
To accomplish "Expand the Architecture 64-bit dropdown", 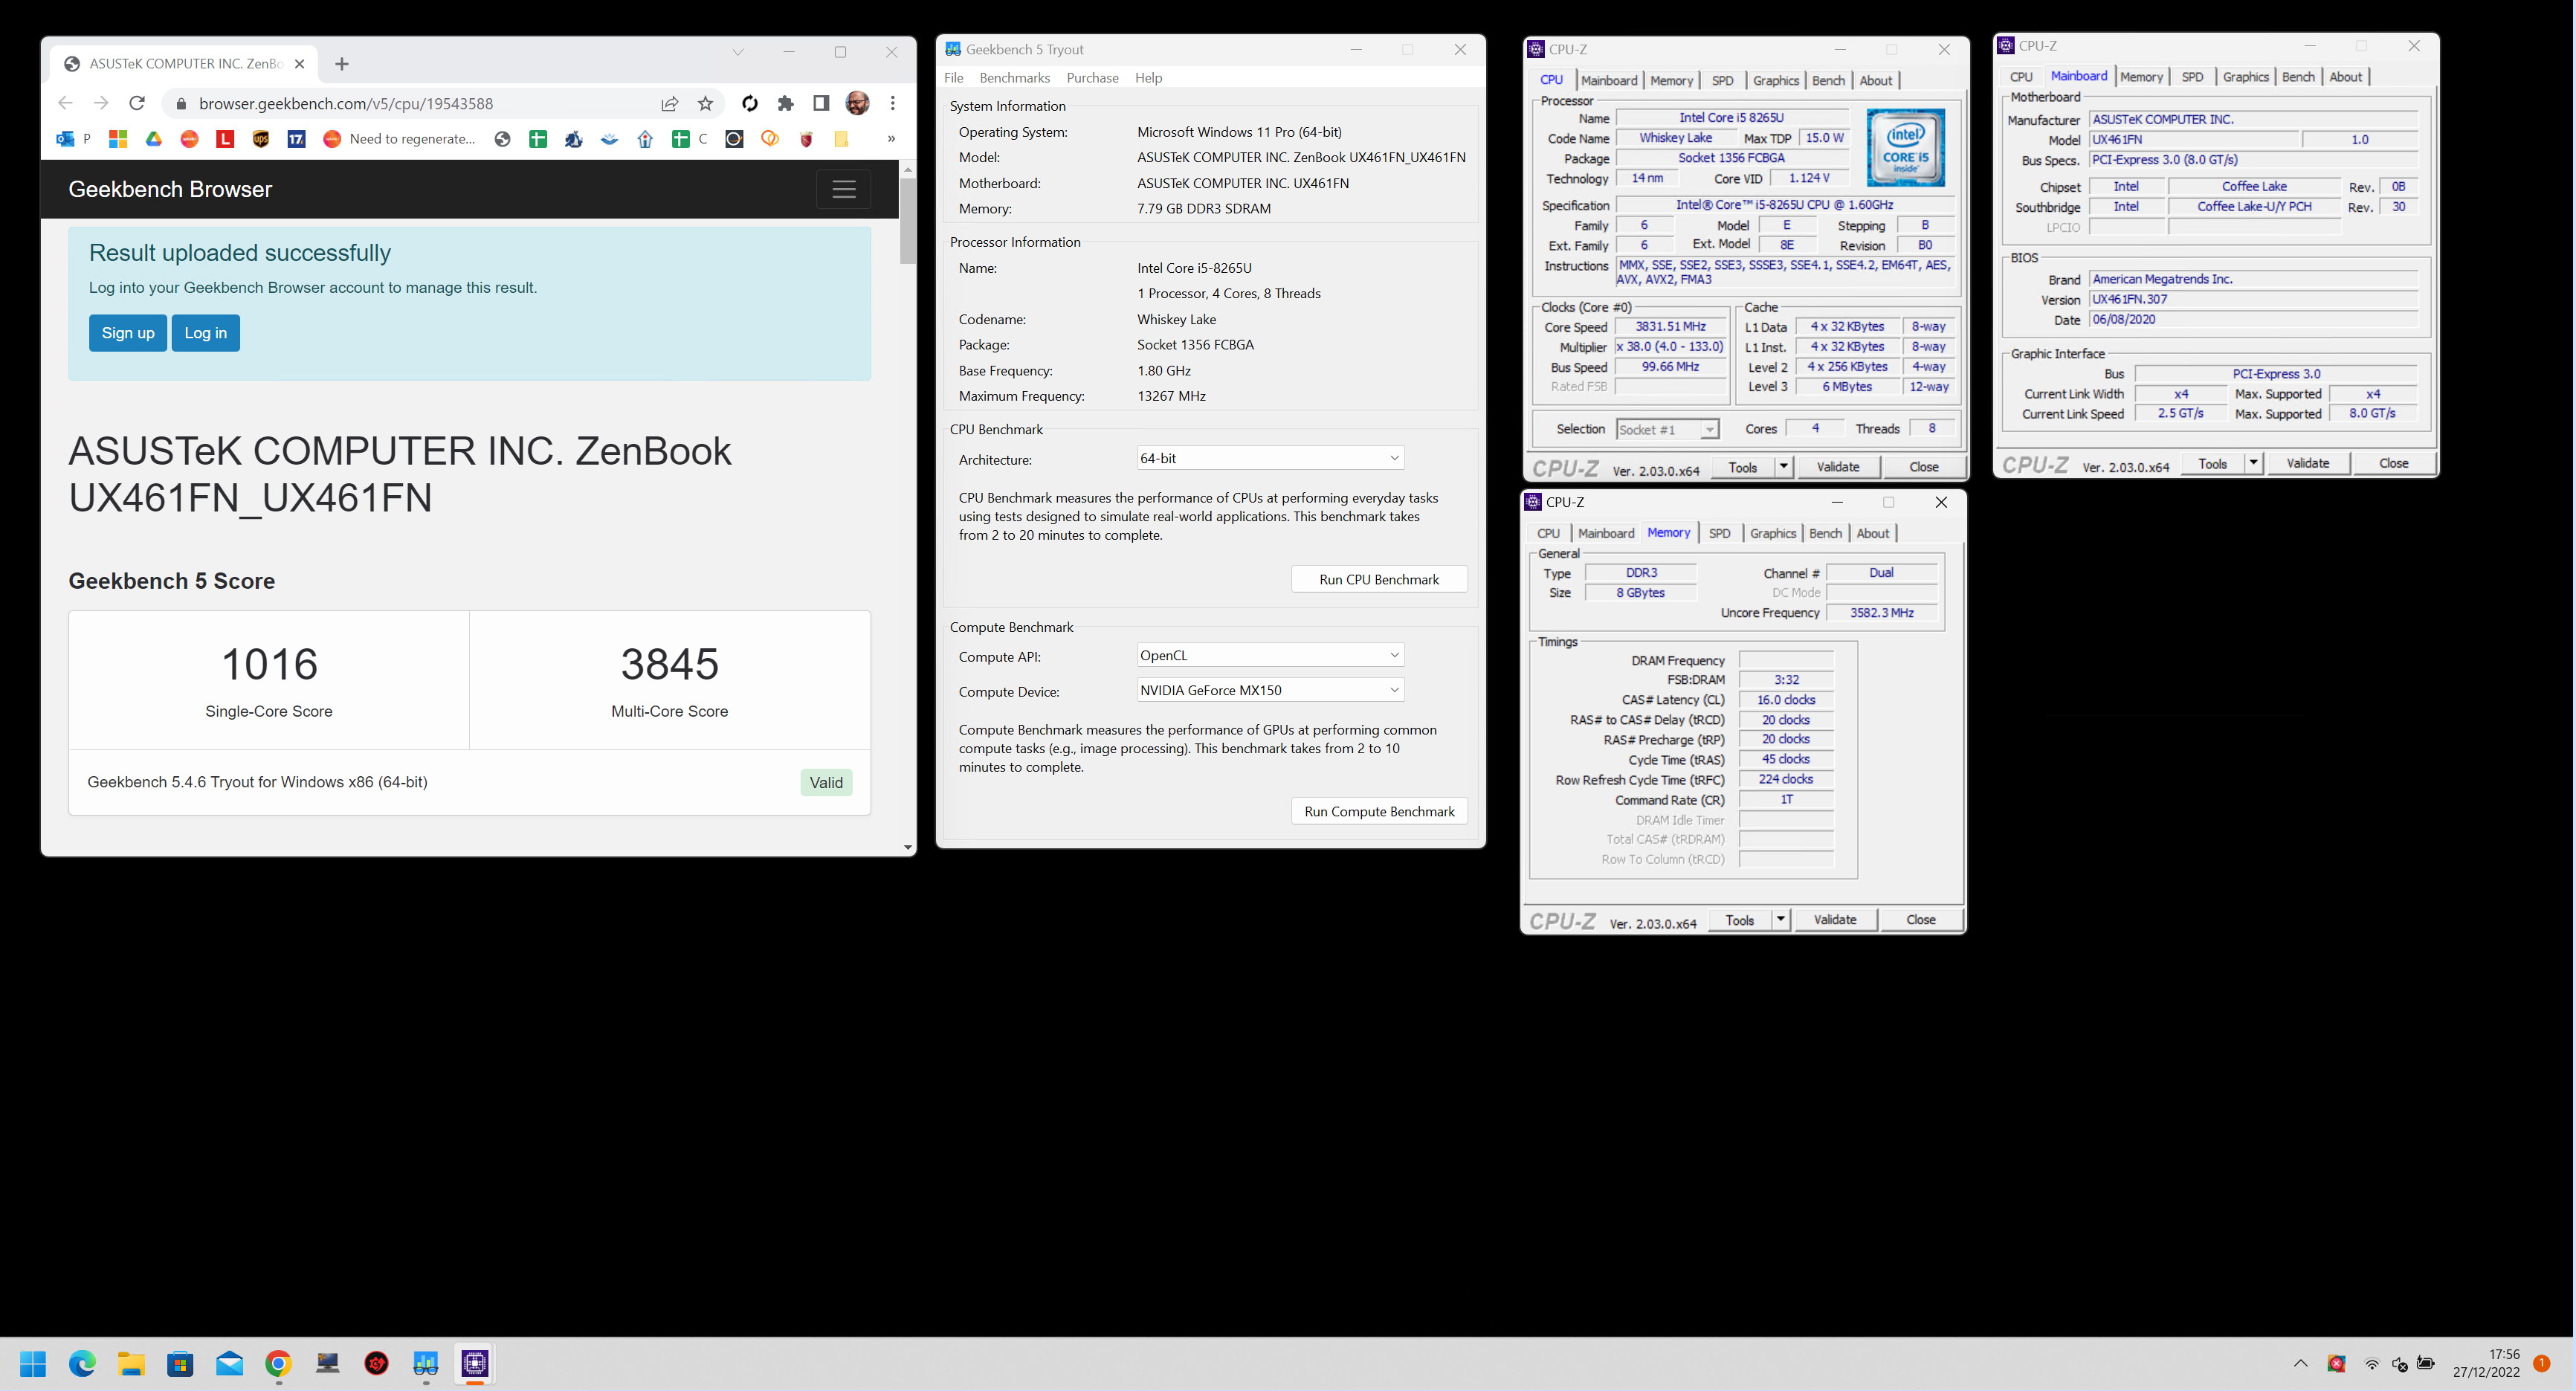I will coord(1270,458).
